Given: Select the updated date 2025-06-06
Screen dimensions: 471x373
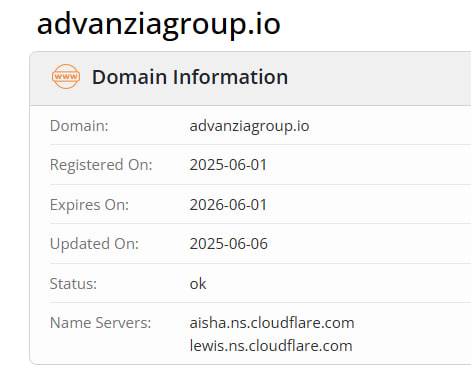Looking at the screenshot, I should pos(229,244).
